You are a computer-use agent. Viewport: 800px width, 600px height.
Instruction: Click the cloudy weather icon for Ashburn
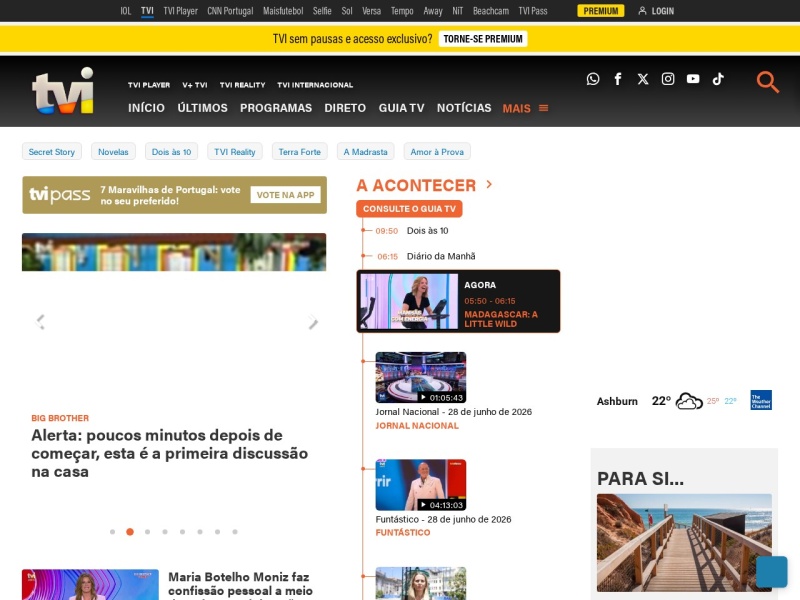pyautogui.click(x=689, y=401)
